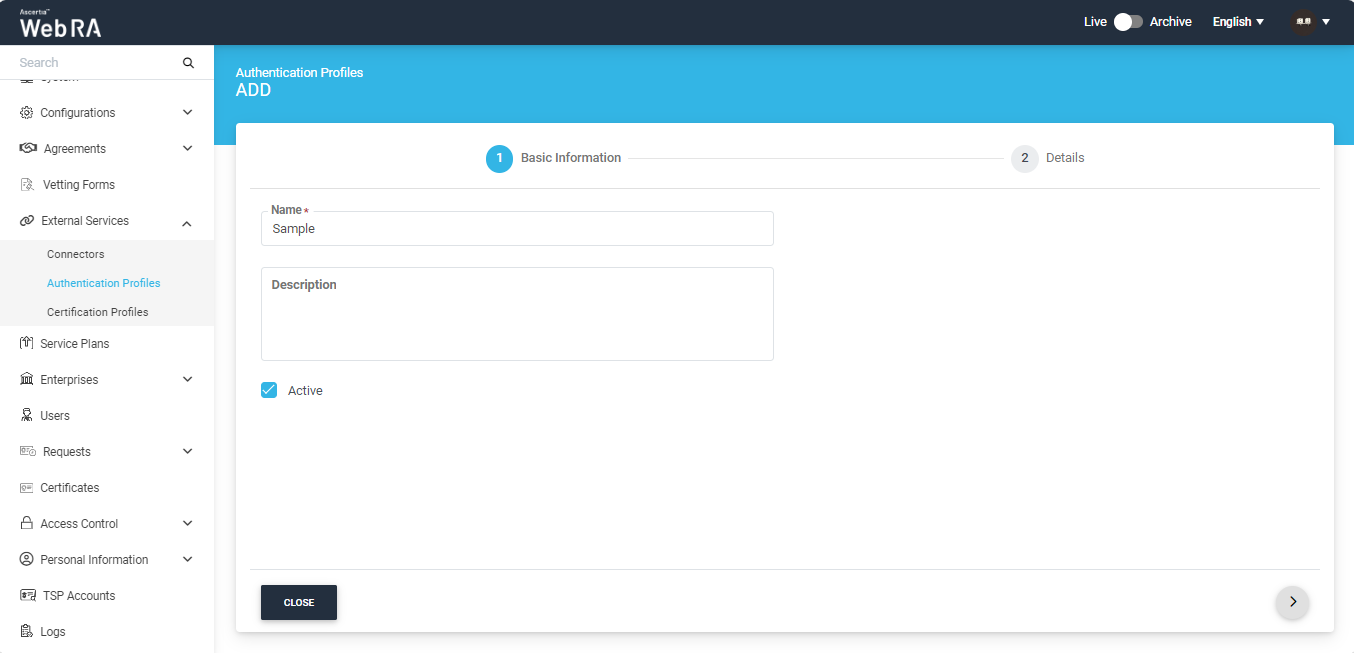Click the Vetting Forms icon

coord(28,185)
